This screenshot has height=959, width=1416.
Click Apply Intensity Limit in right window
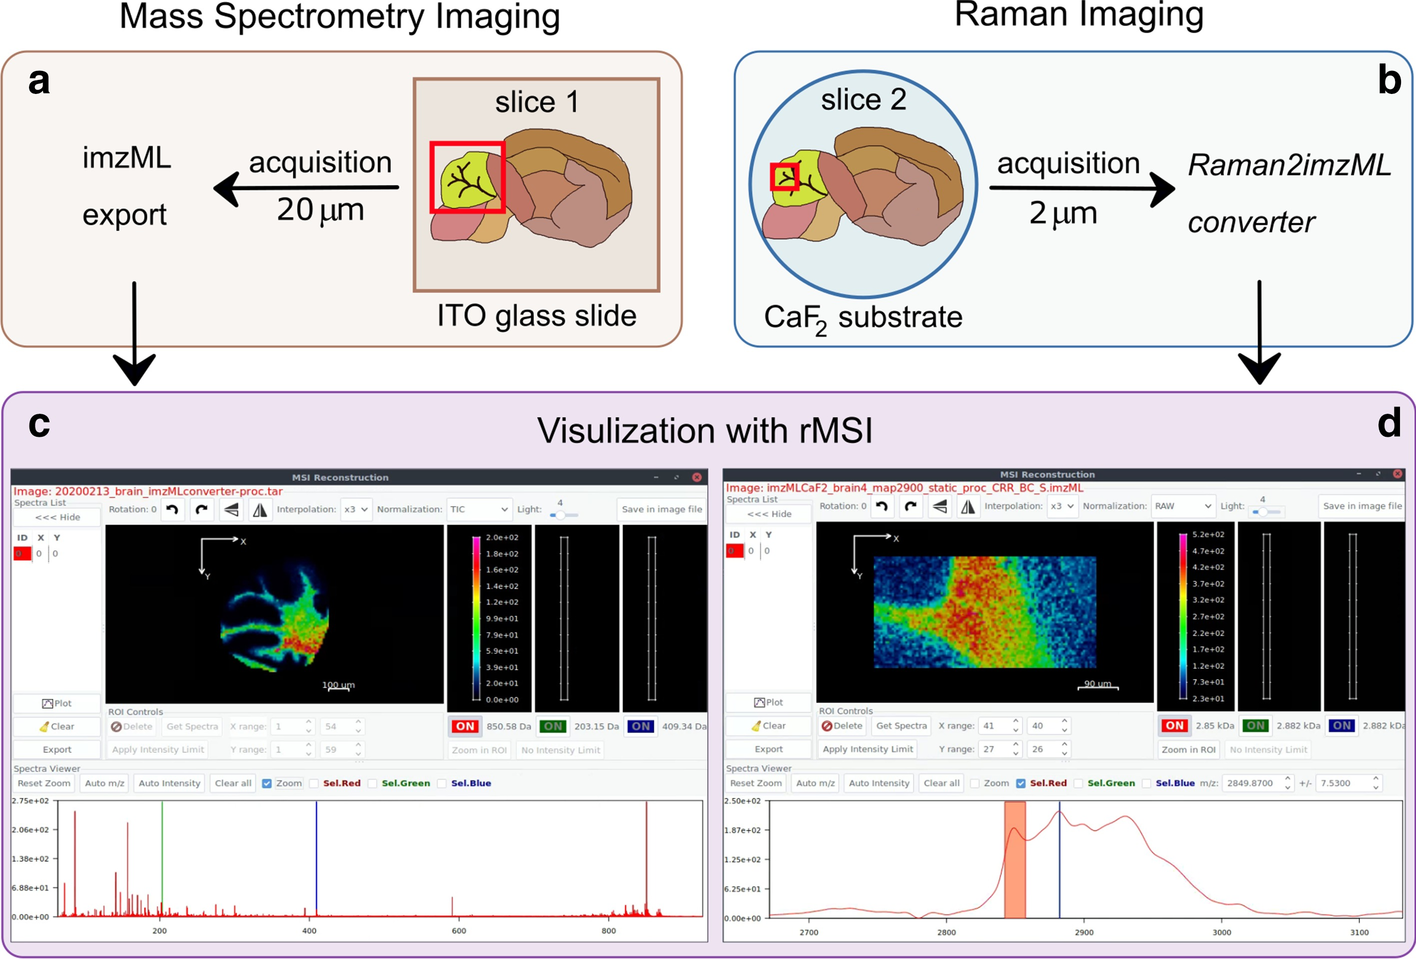(x=868, y=749)
